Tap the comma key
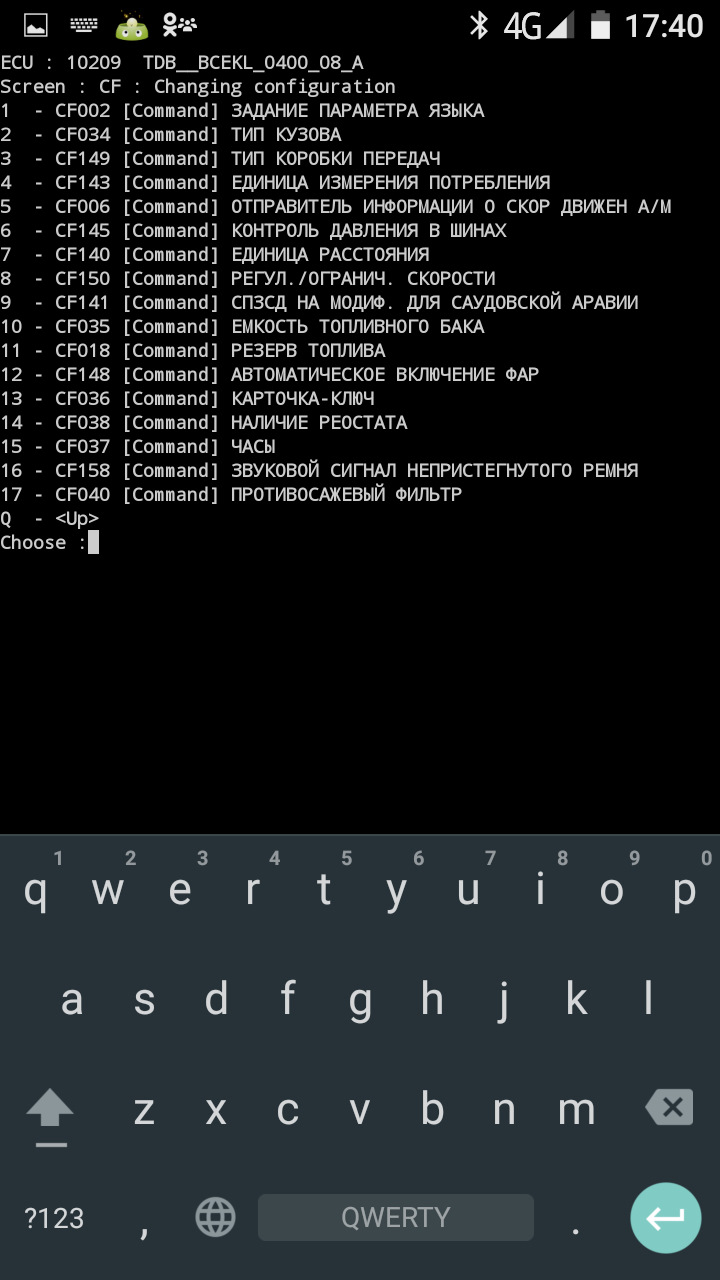 tap(144, 1220)
